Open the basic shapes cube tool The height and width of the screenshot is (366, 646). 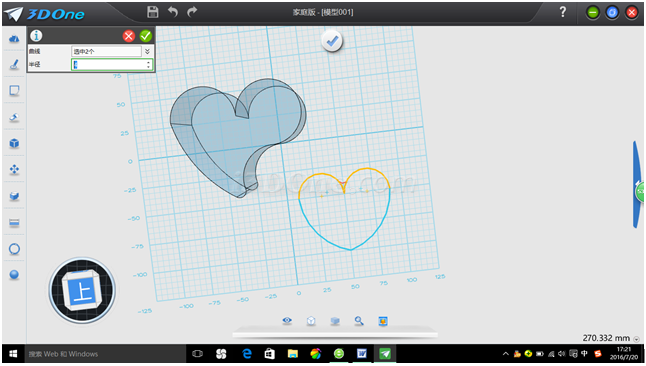pos(14,143)
